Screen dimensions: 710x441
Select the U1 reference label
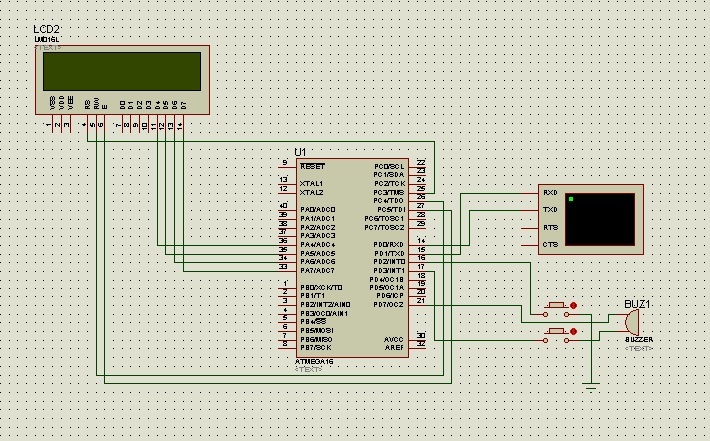(300, 152)
